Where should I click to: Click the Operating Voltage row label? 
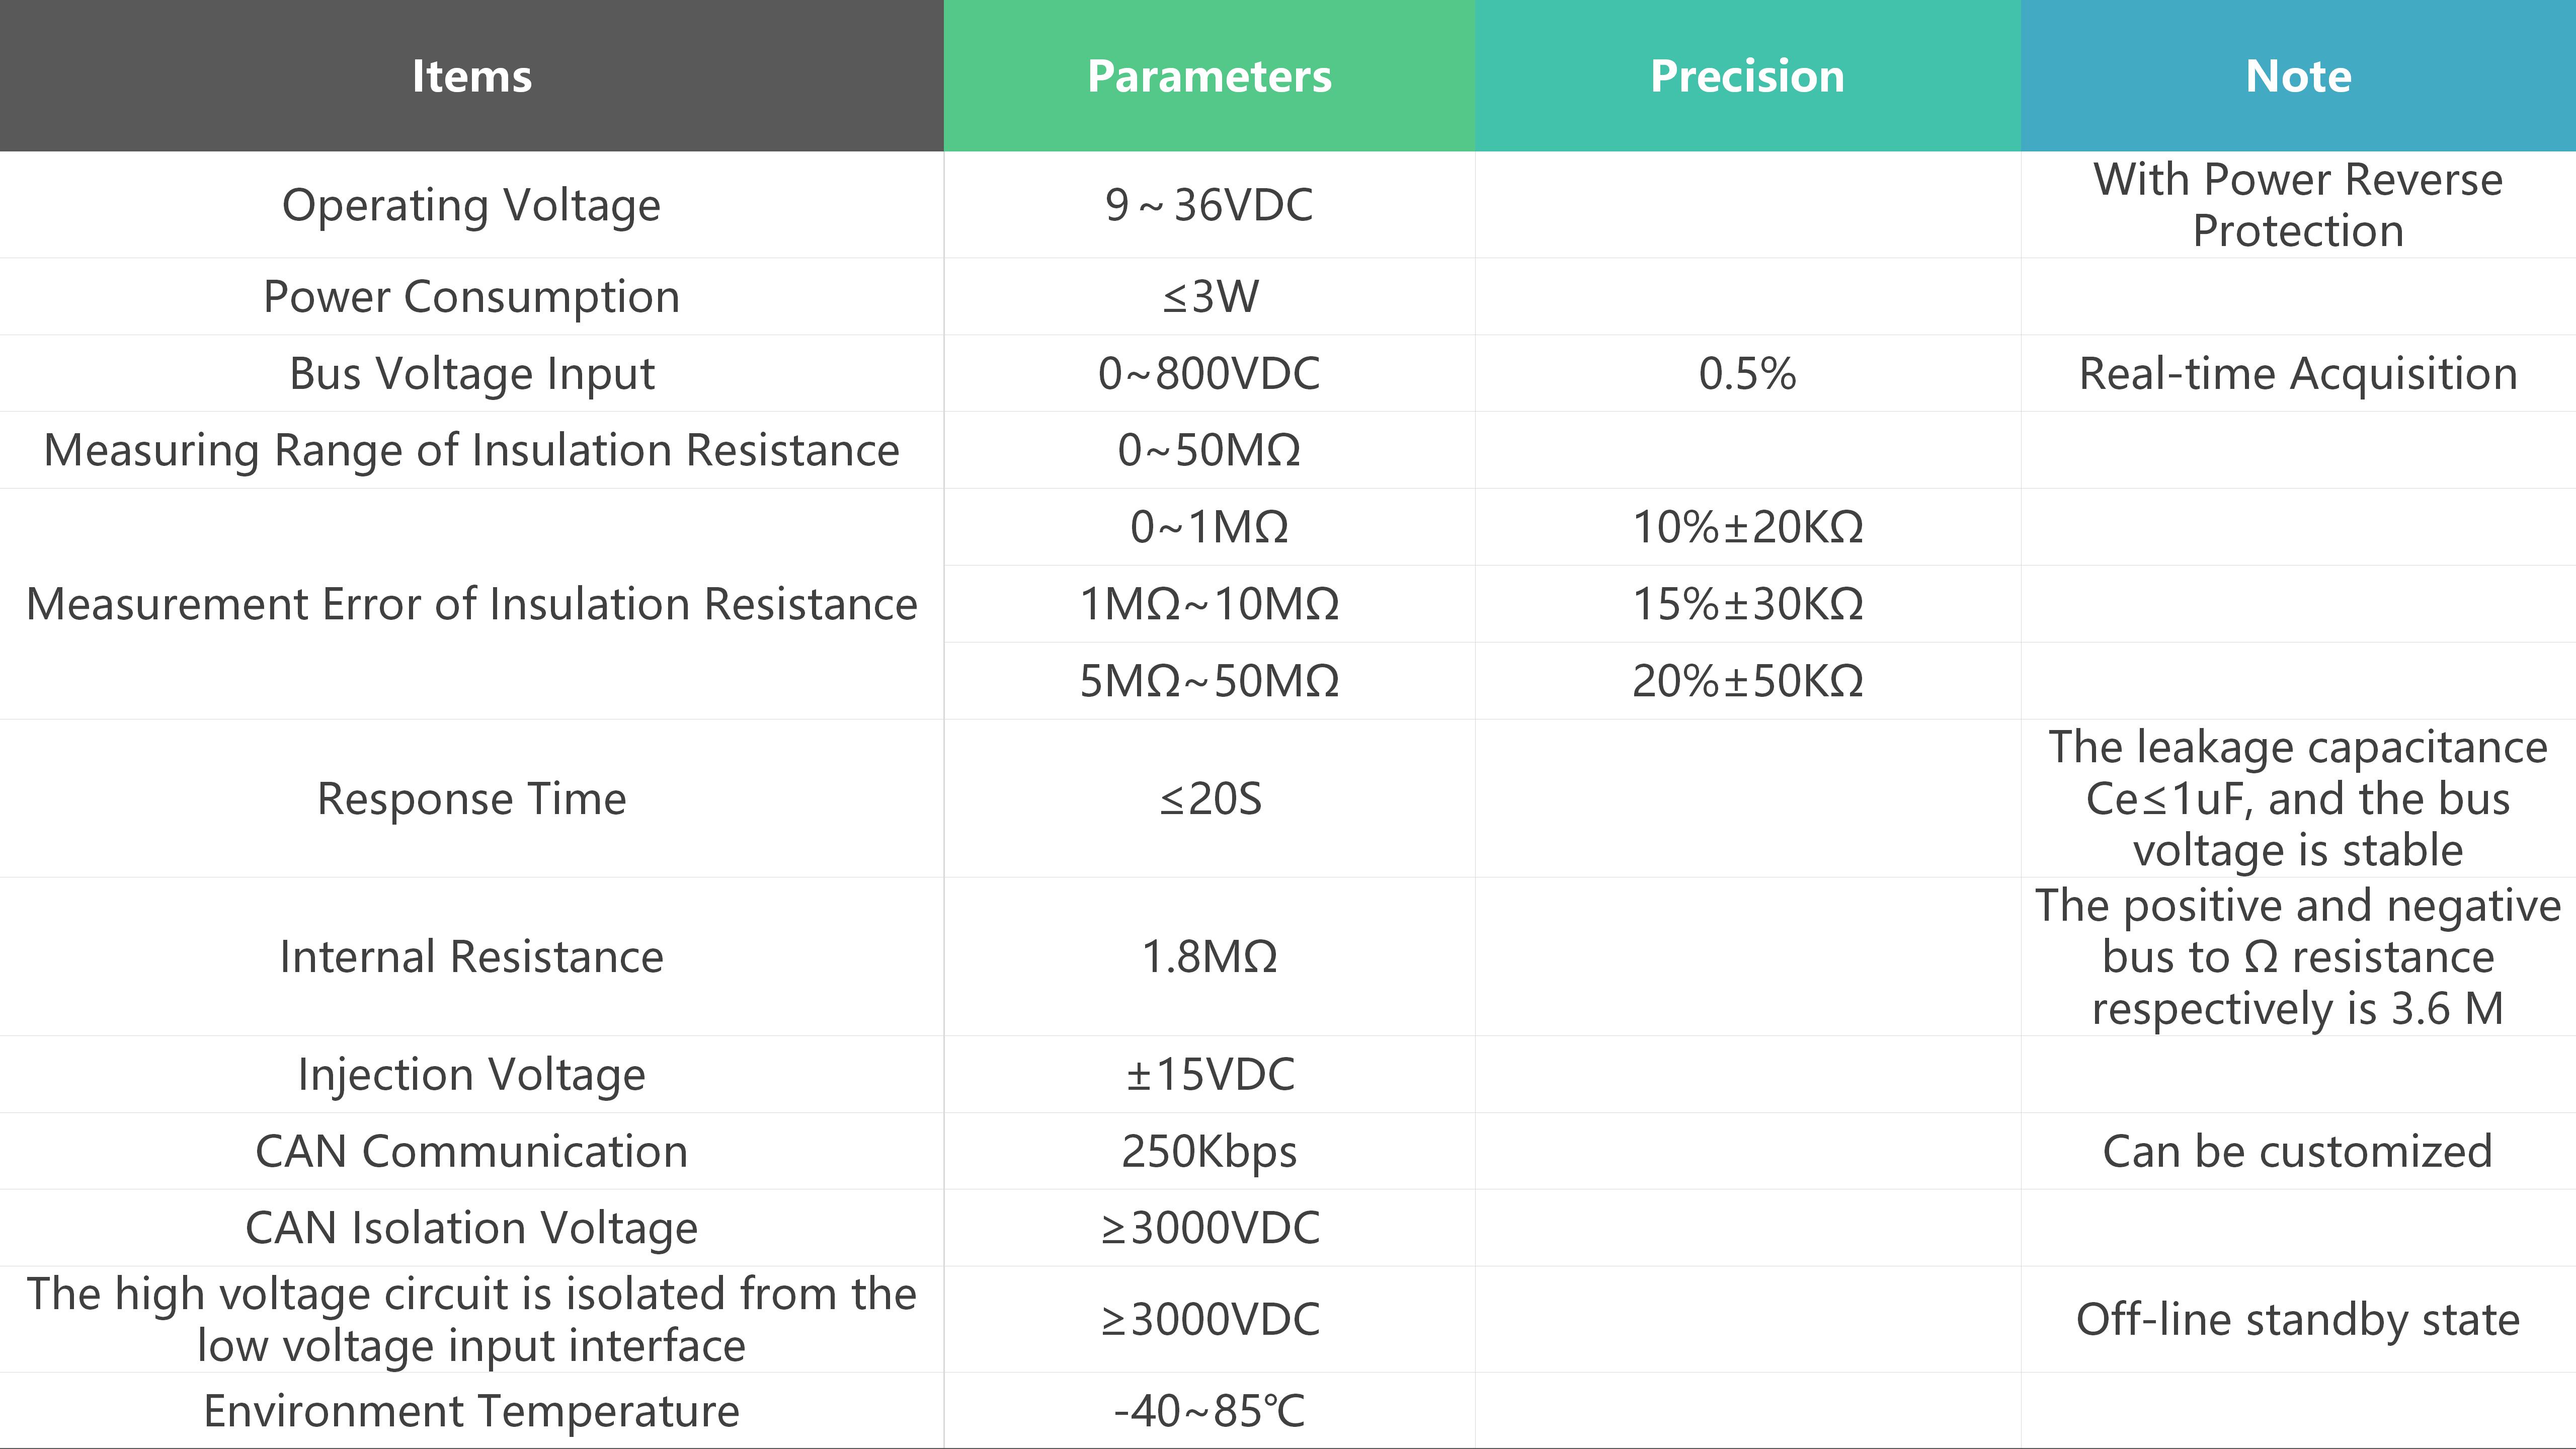click(x=471, y=205)
